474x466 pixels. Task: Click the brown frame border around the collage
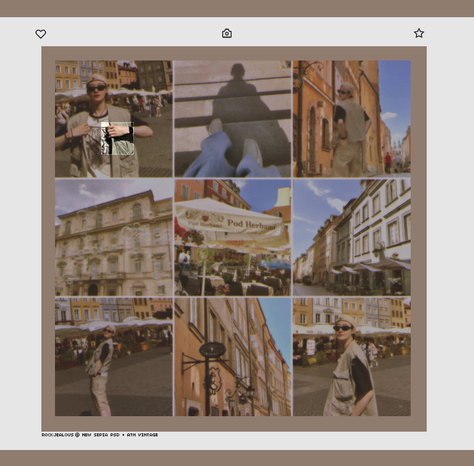[234, 53]
